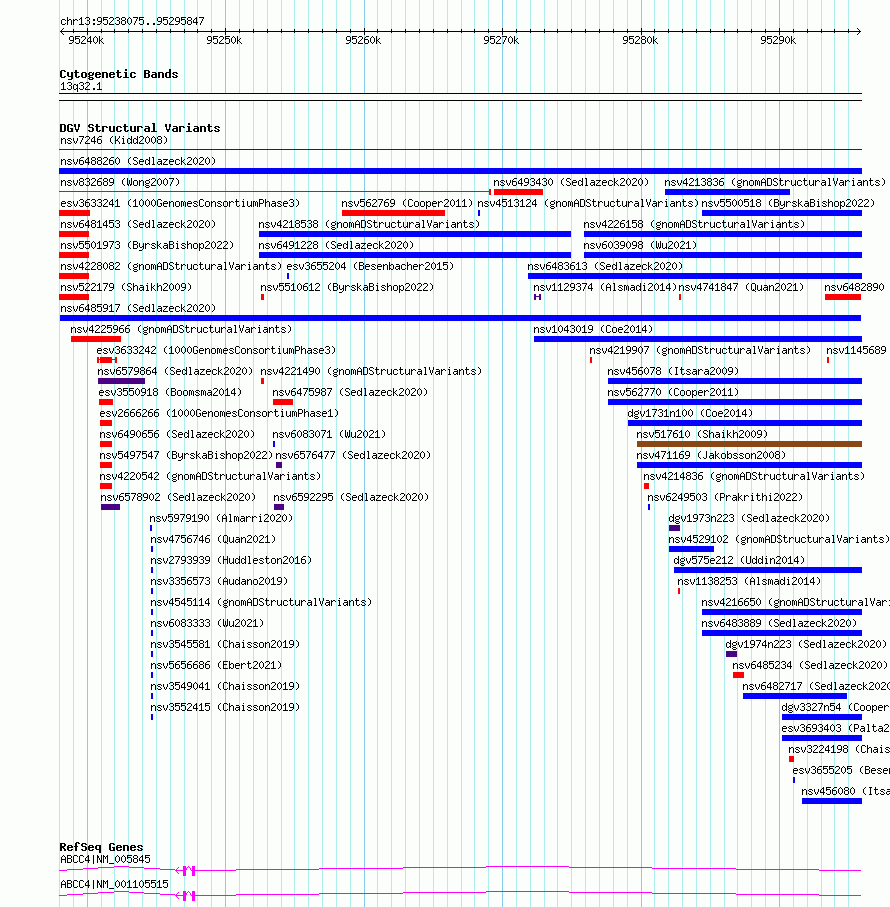Open nsv3552415 (Chaisson2019) variant
The height and width of the screenshot is (907, 890).
(x=225, y=707)
